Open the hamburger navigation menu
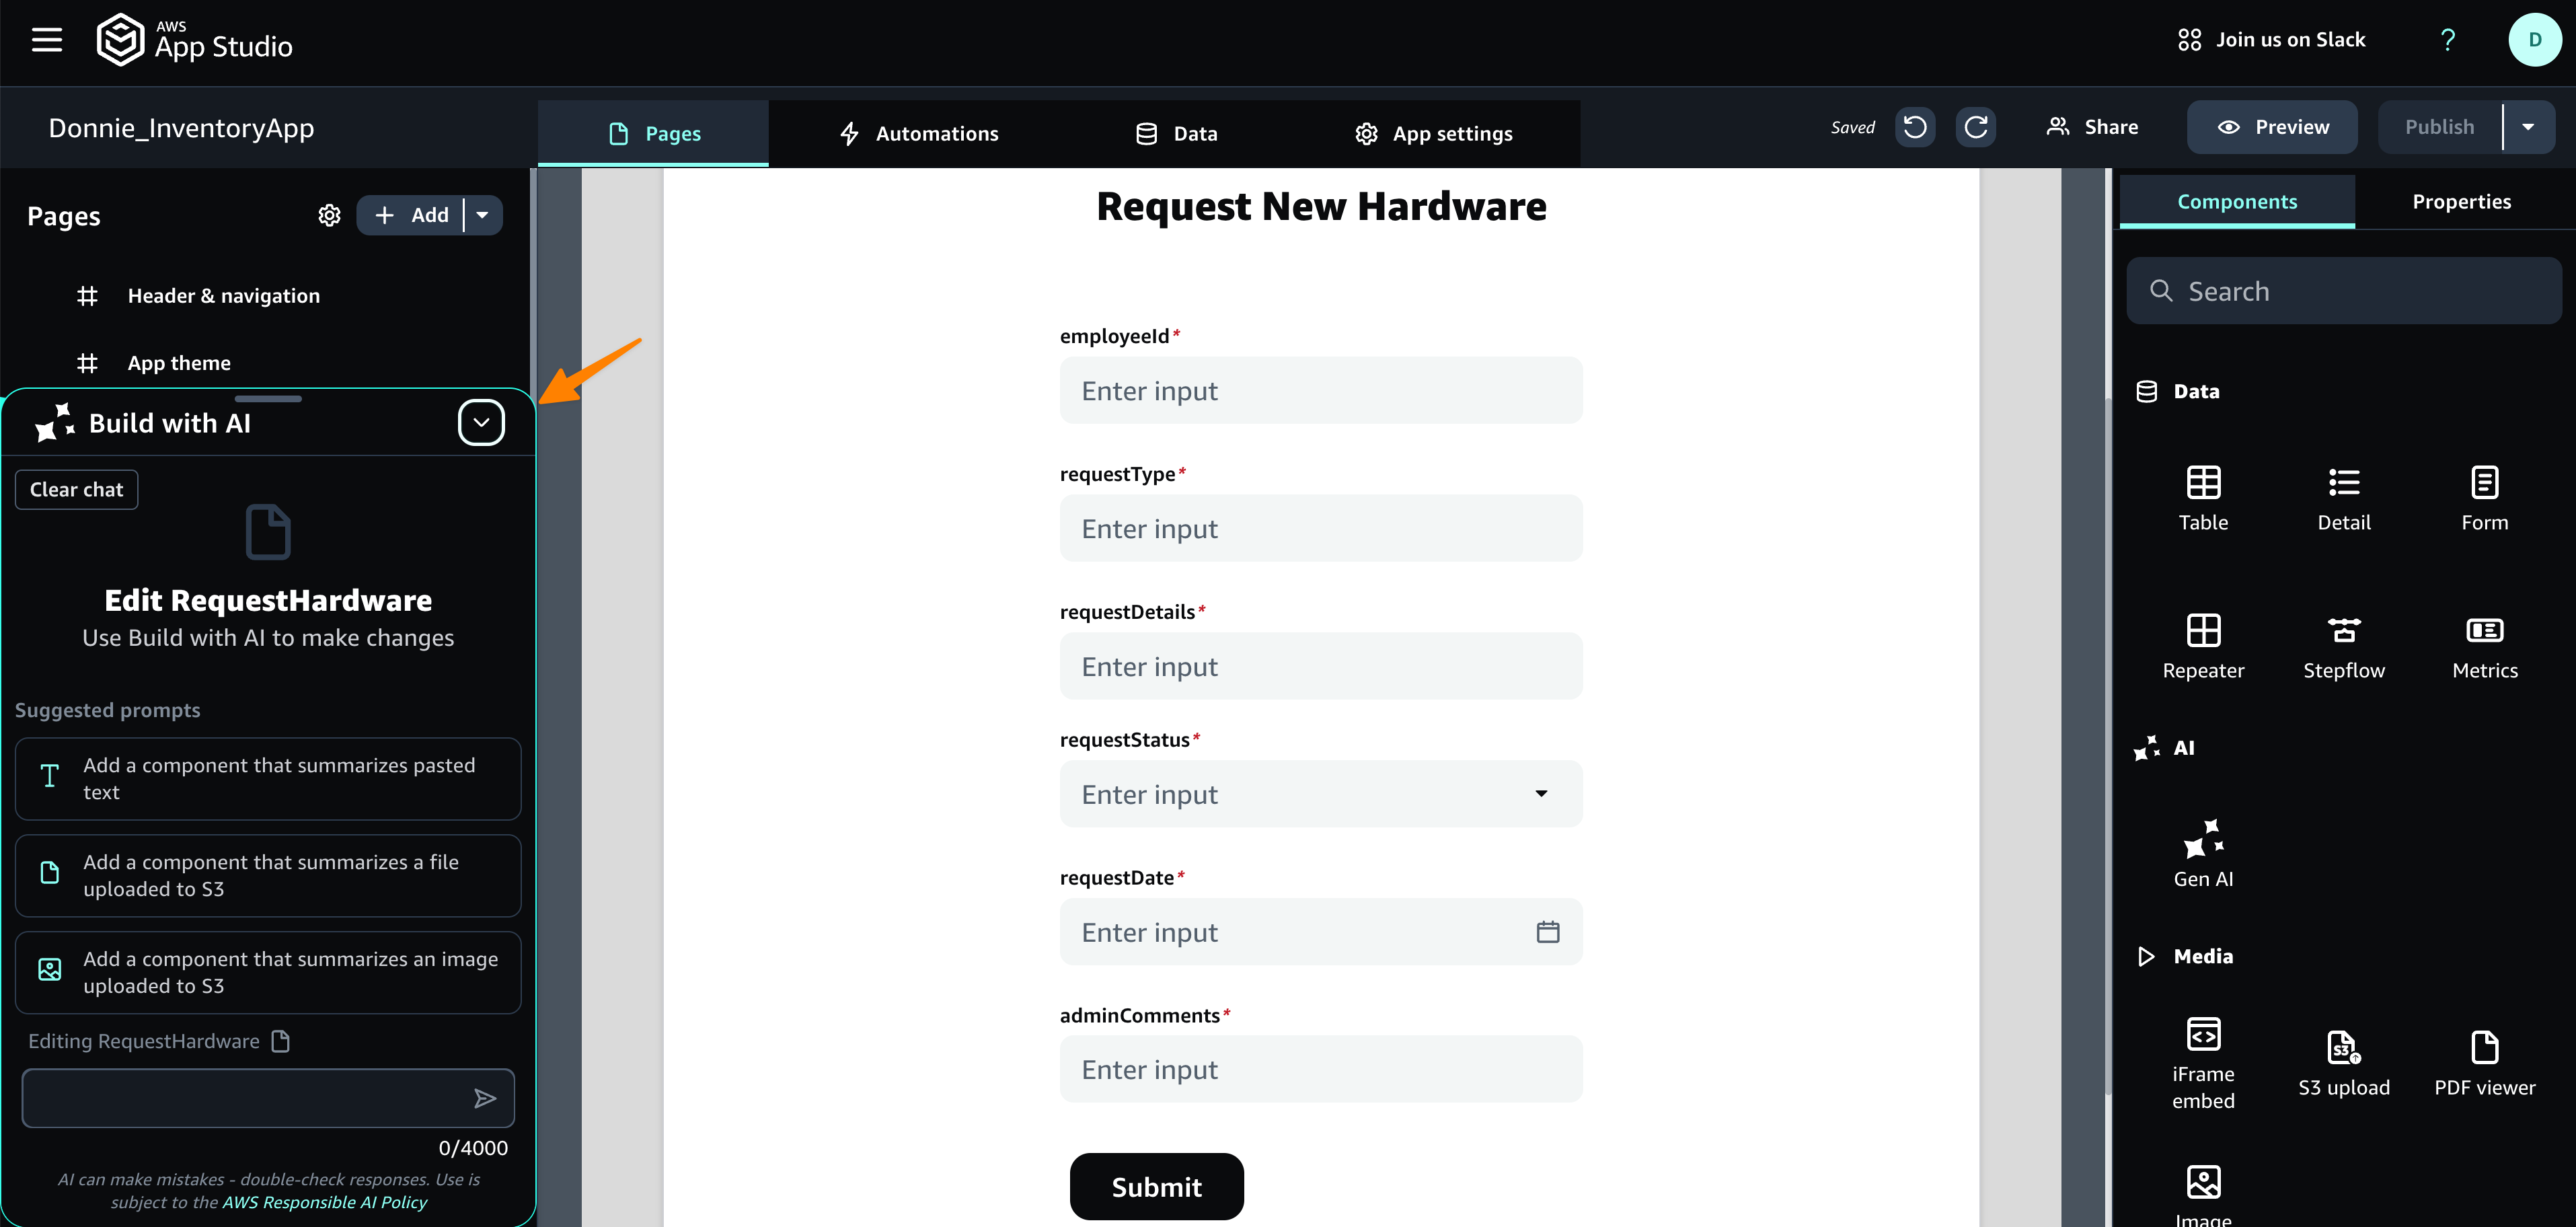 [x=47, y=40]
